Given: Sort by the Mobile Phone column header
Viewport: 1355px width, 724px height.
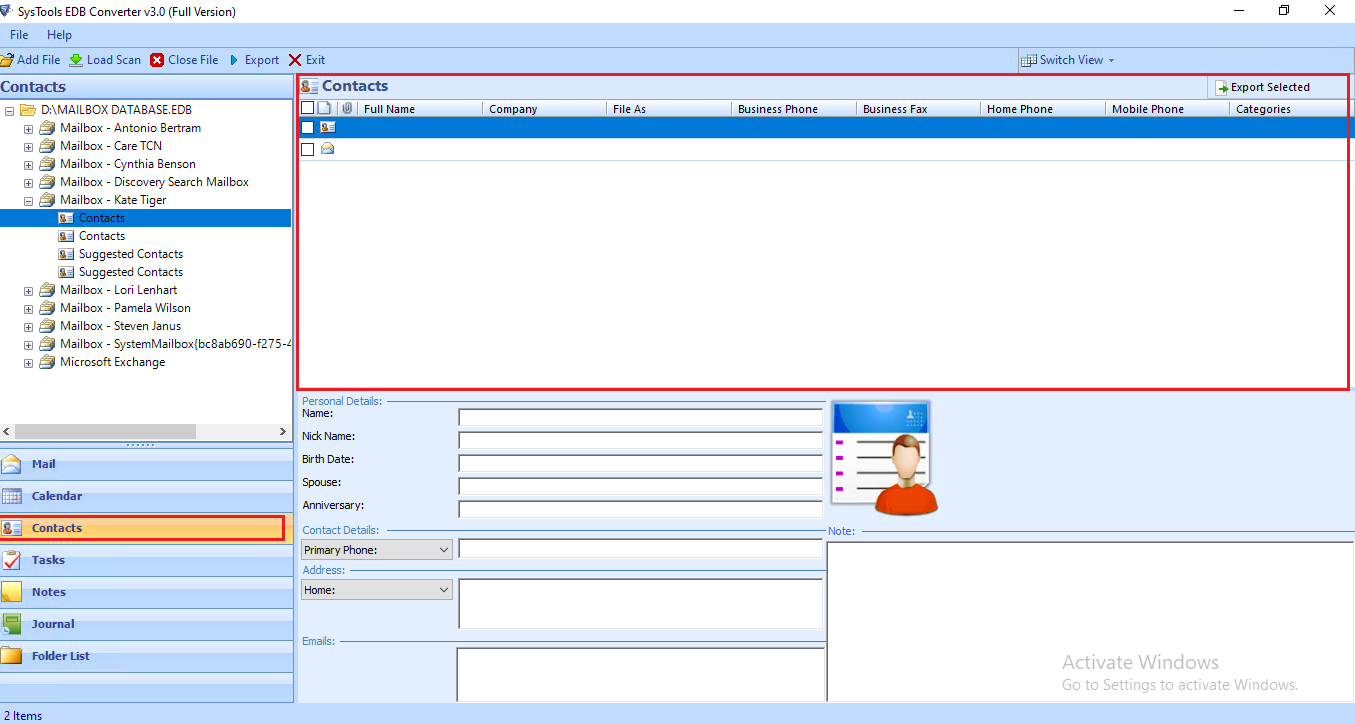Looking at the screenshot, I should click(x=1168, y=109).
